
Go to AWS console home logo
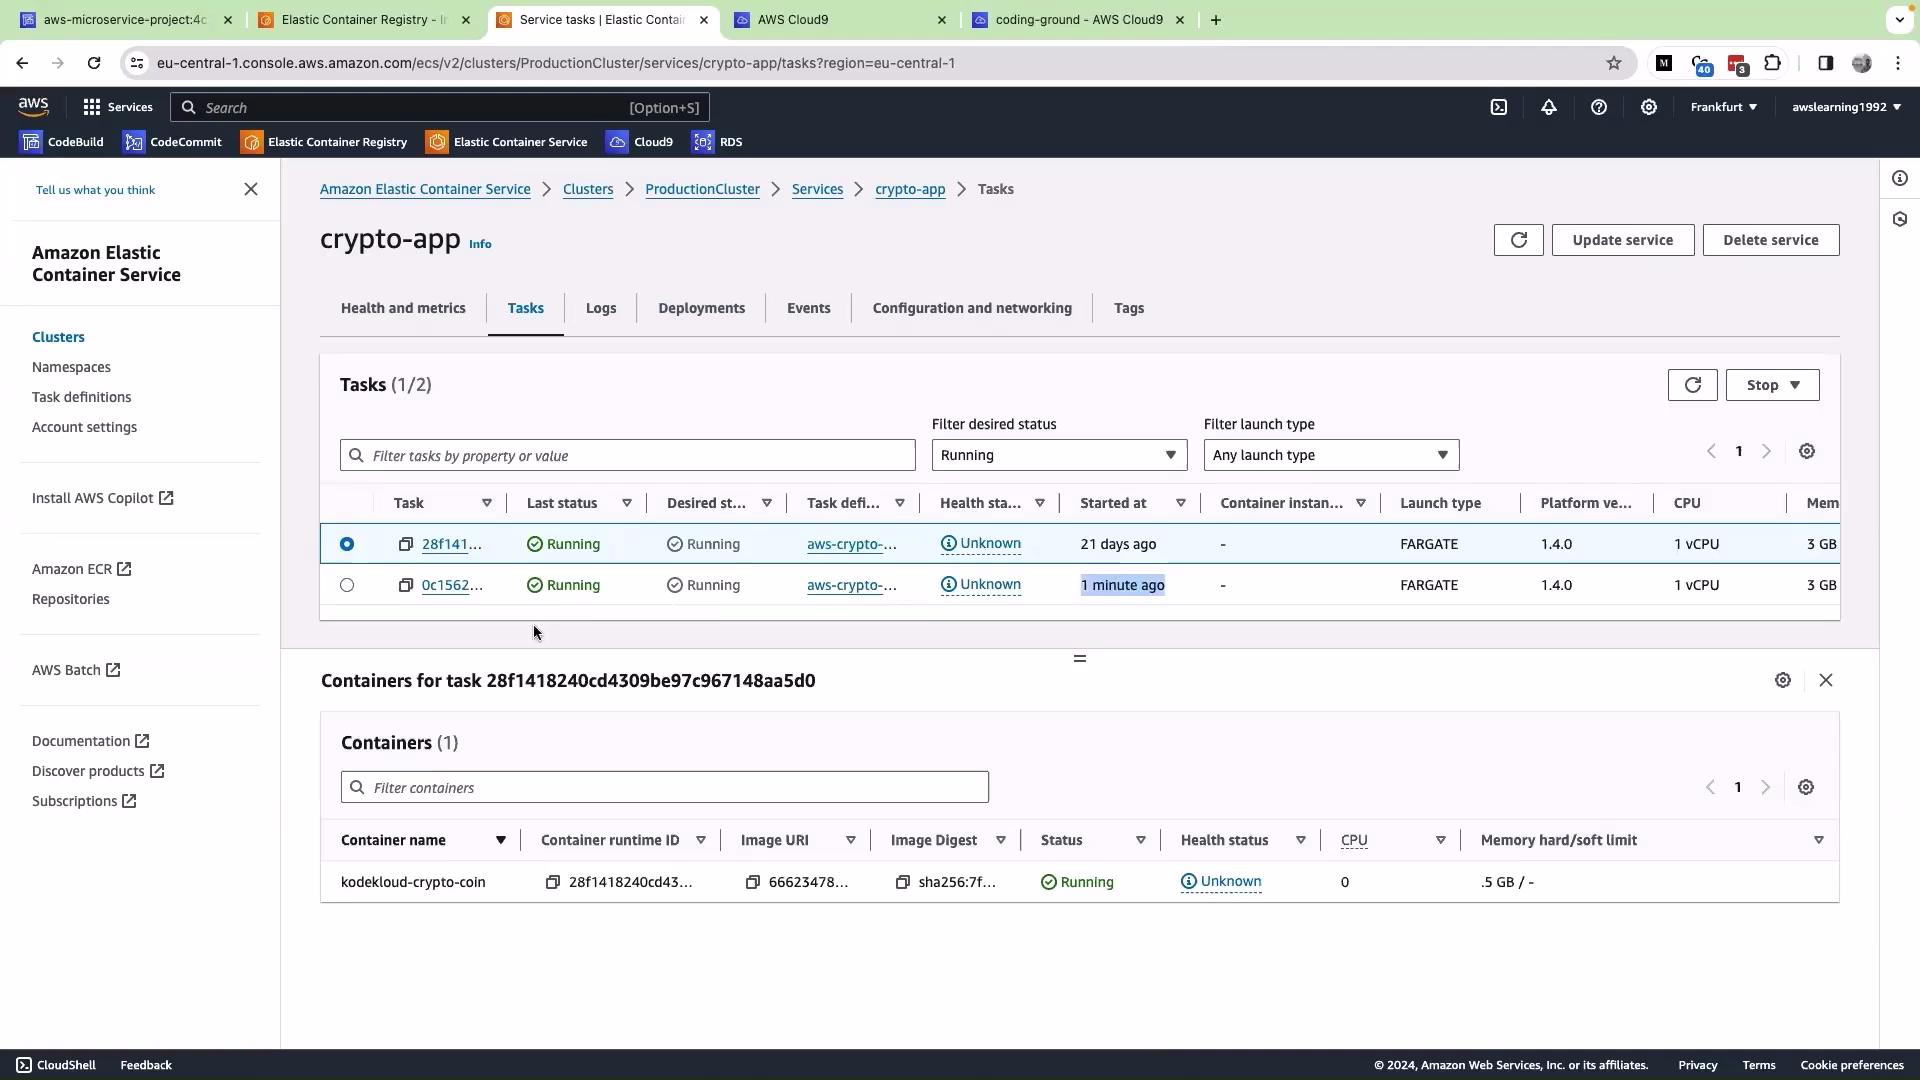point(33,107)
